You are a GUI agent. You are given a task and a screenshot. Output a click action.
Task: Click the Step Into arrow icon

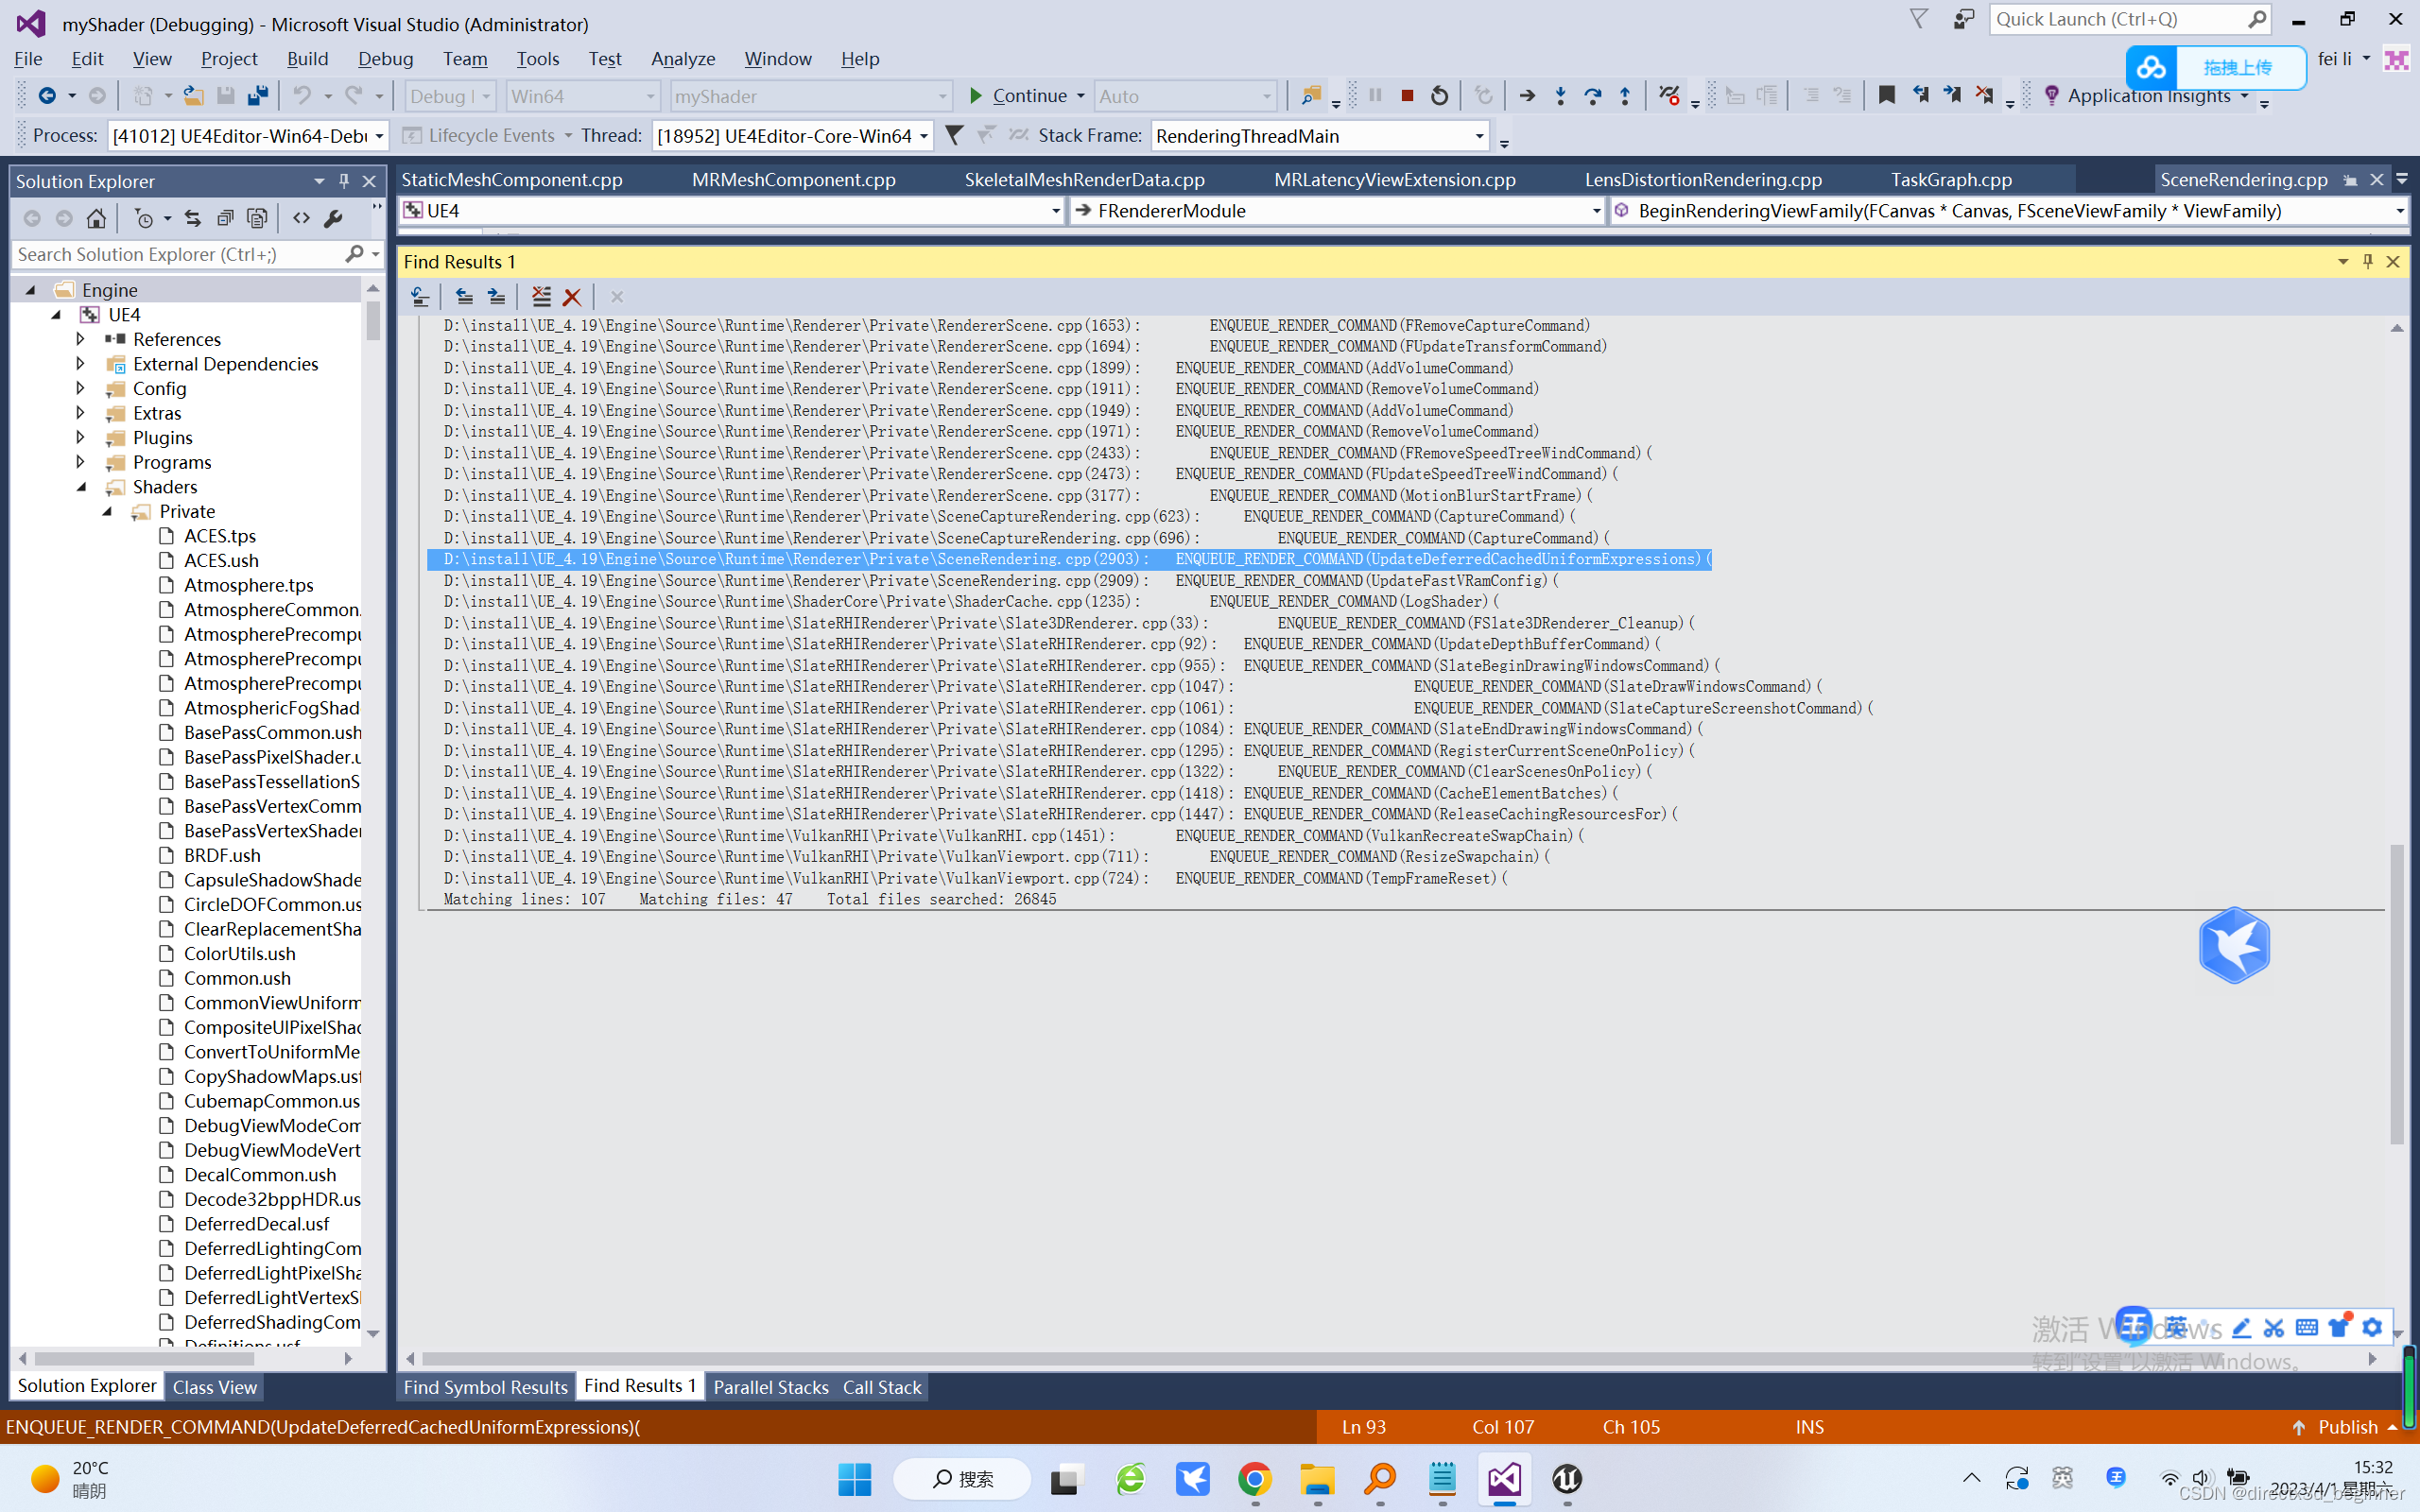click(1560, 96)
